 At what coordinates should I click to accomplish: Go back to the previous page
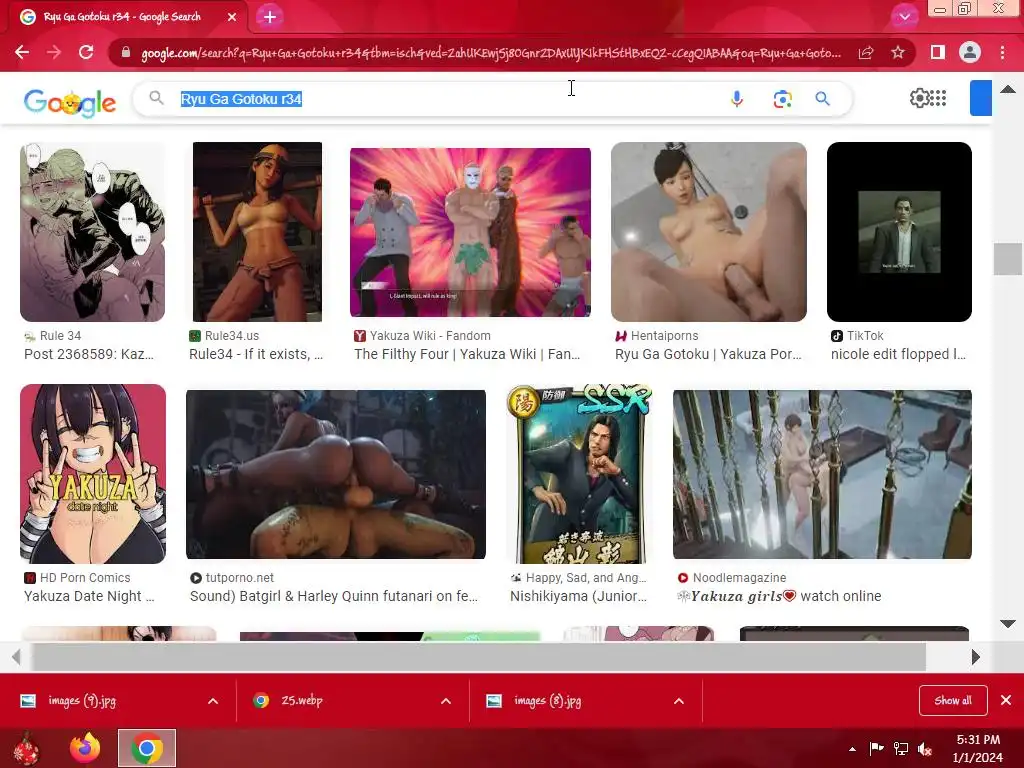coord(22,52)
